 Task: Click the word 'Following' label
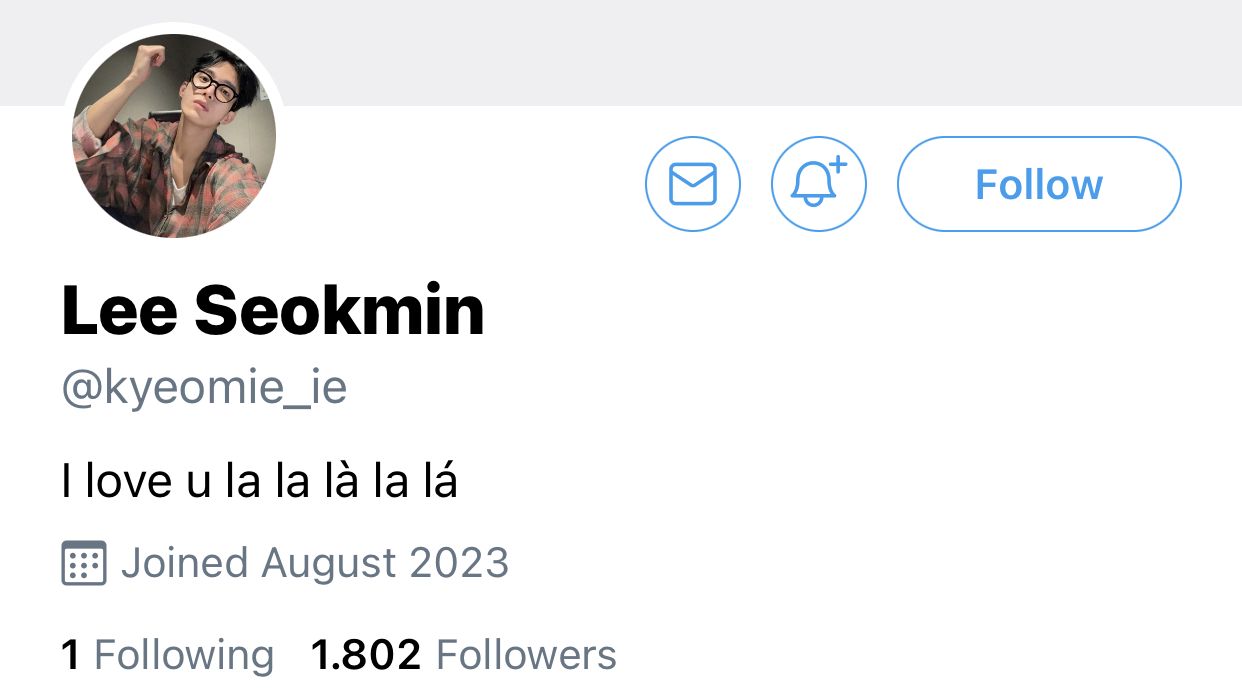[183, 656]
